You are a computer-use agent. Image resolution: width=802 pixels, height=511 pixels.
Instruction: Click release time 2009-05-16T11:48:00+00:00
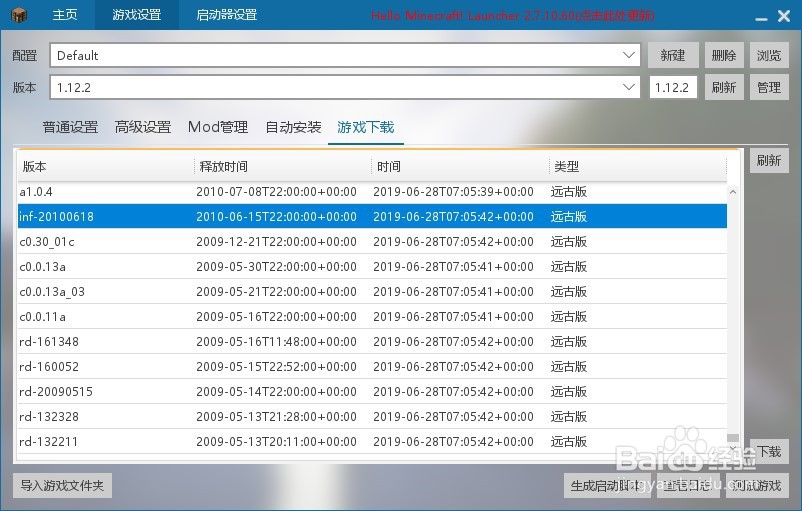[276, 342]
